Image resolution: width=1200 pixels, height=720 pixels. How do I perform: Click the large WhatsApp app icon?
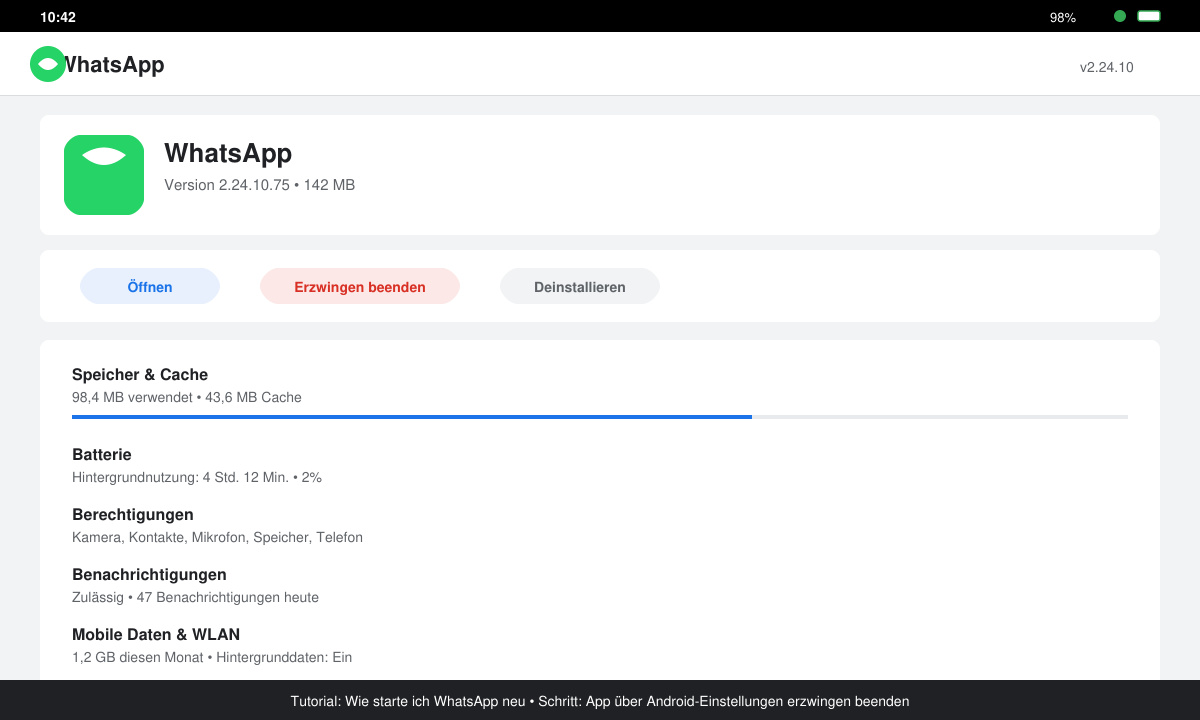[104, 175]
